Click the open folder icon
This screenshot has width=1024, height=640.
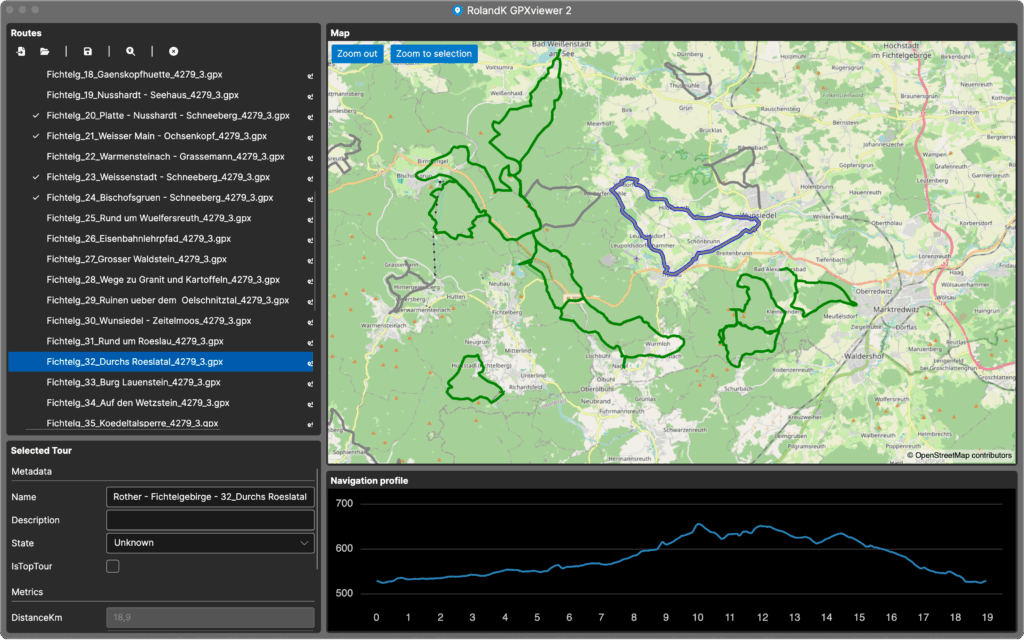click(45, 51)
